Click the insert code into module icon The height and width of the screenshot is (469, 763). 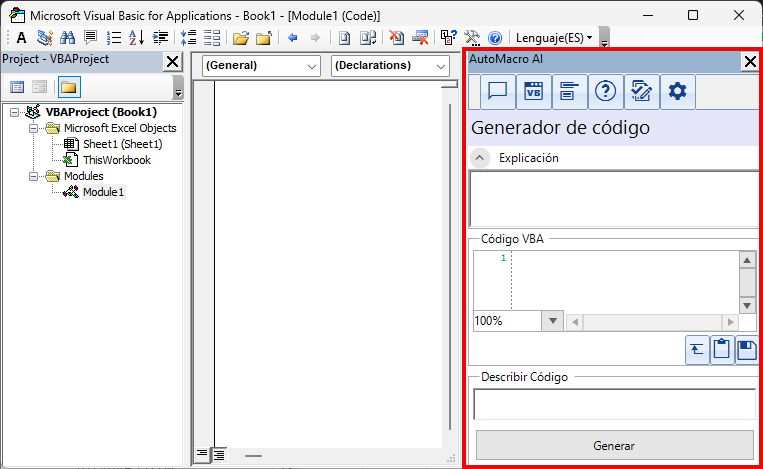click(697, 350)
